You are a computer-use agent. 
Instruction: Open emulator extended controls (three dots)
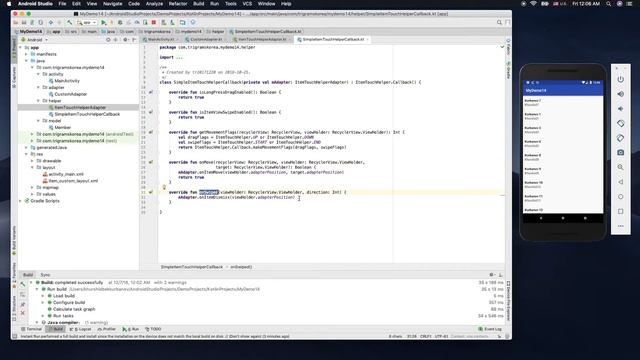click(x=620, y=226)
